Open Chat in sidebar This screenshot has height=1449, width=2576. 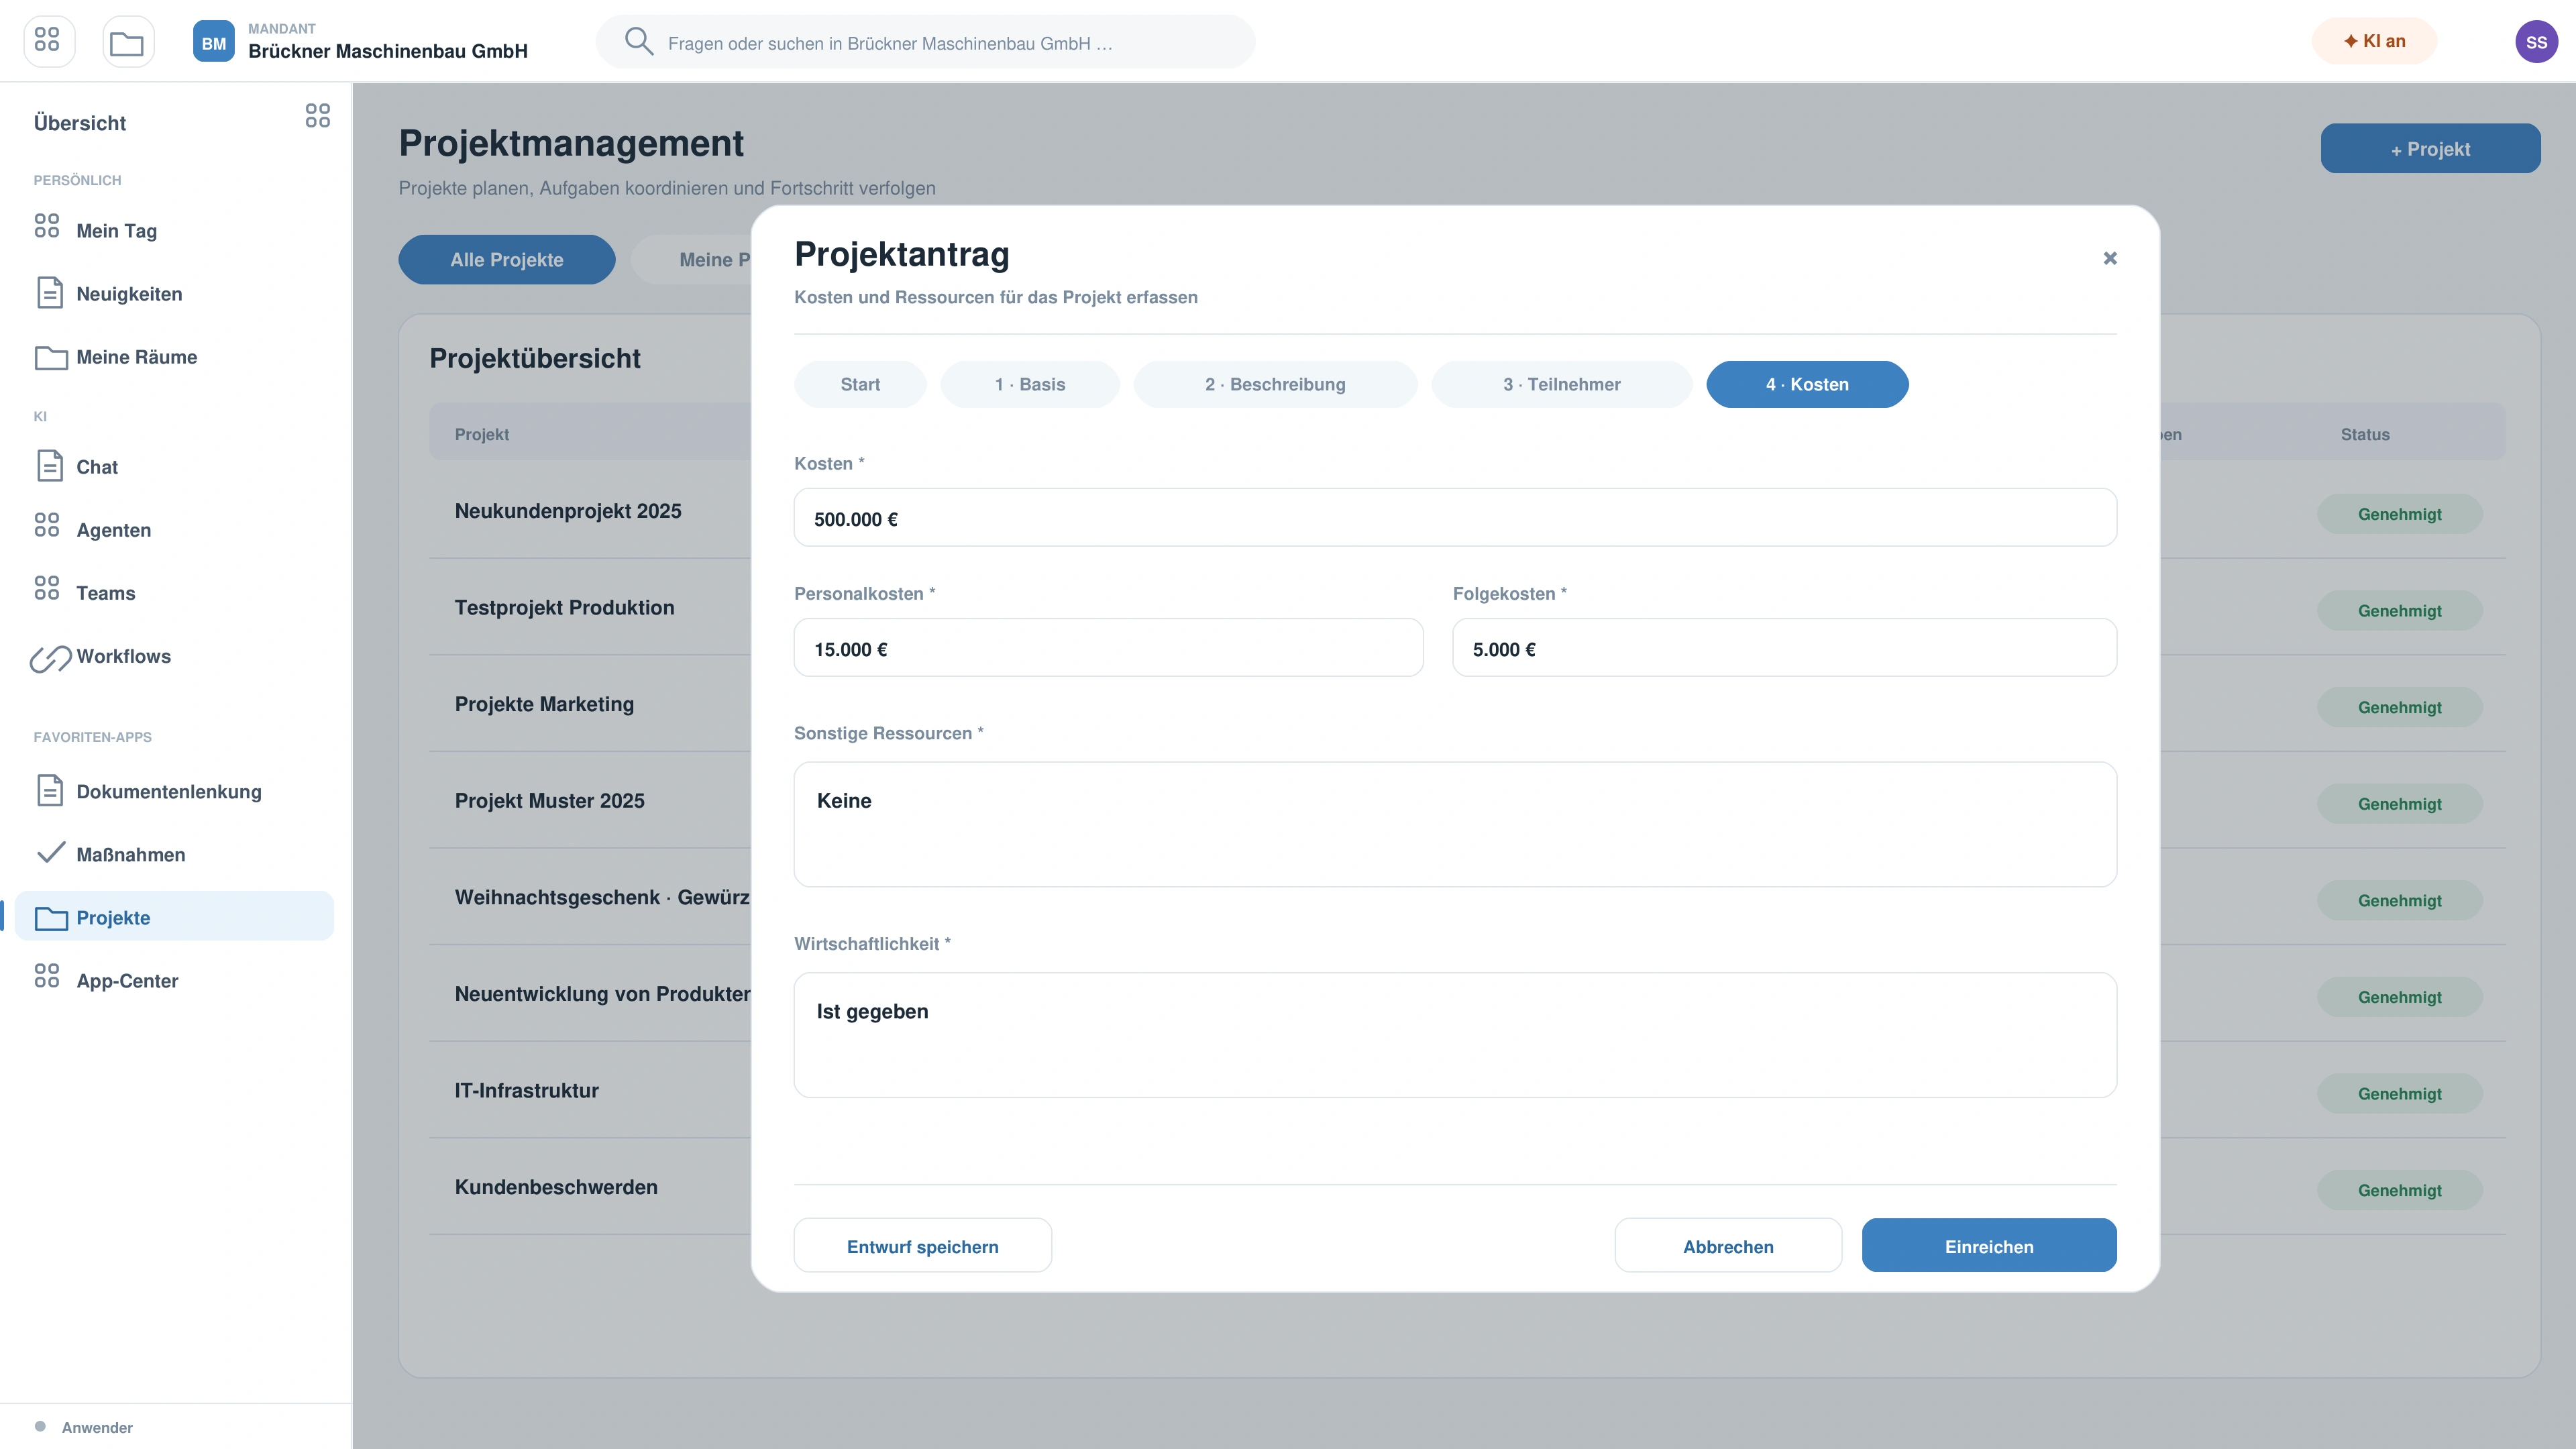(174, 466)
